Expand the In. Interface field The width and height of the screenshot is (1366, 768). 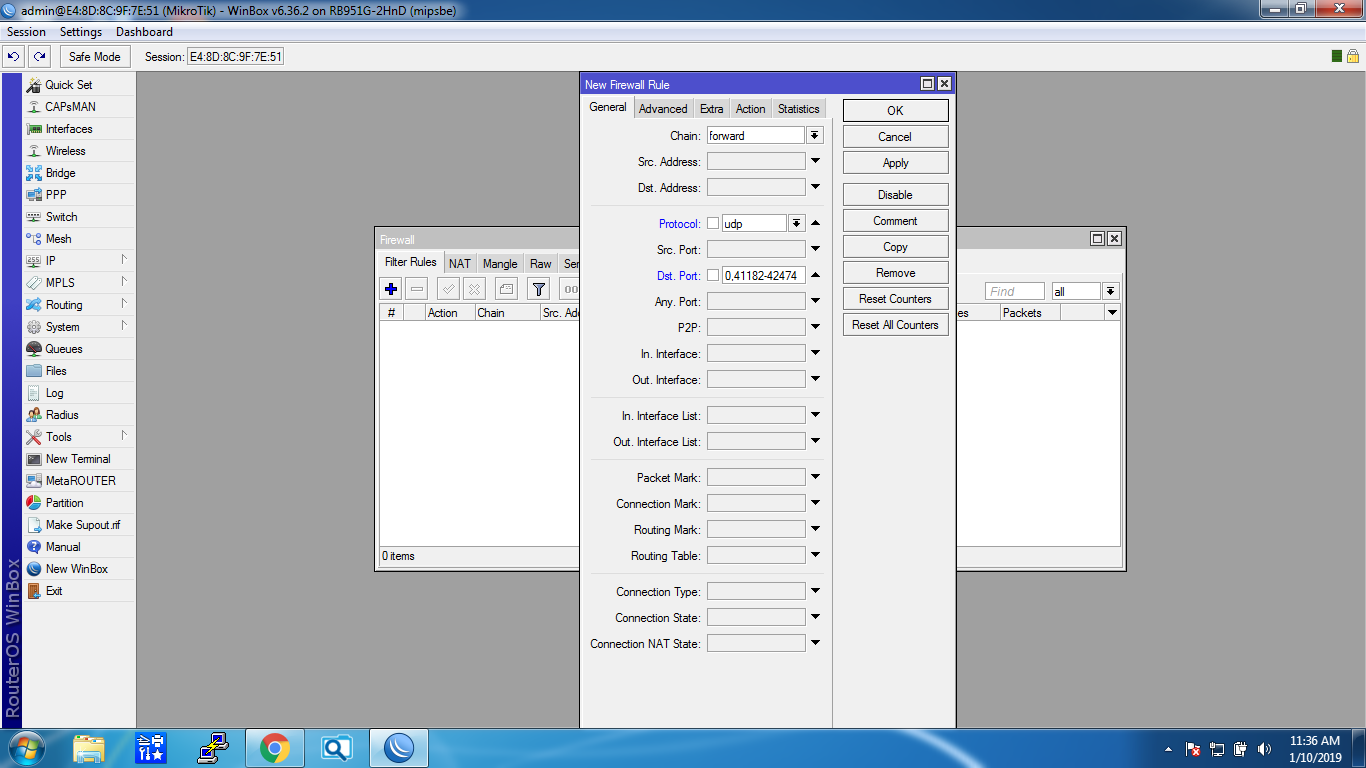[x=815, y=353]
